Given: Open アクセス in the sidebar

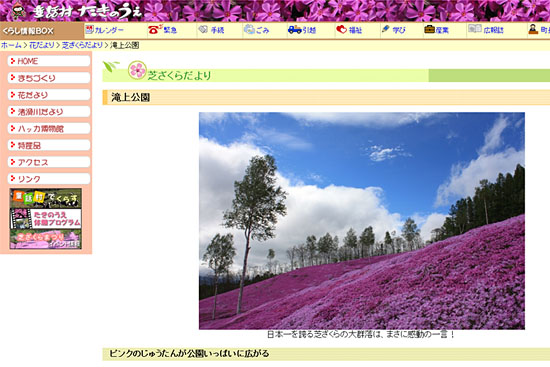Looking at the screenshot, I should point(49,162).
